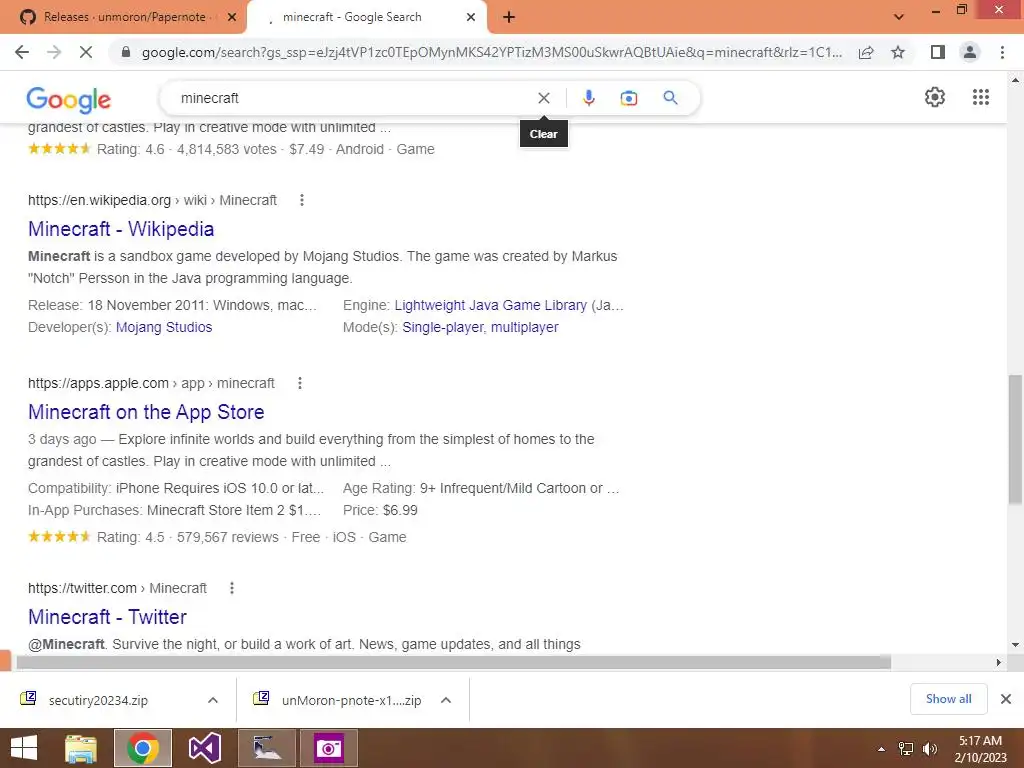Click the scroll-down arrow of vertical scrollbar

[1015, 645]
